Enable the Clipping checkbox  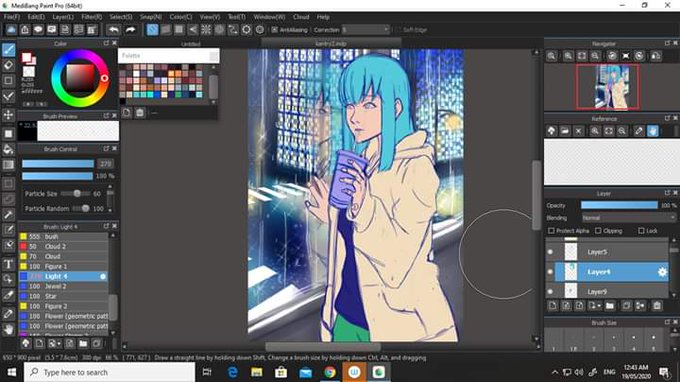point(598,231)
